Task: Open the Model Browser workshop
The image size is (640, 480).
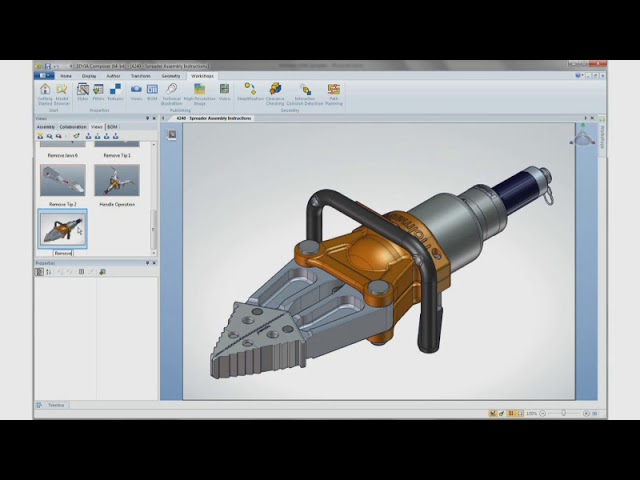Action: pos(62,94)
